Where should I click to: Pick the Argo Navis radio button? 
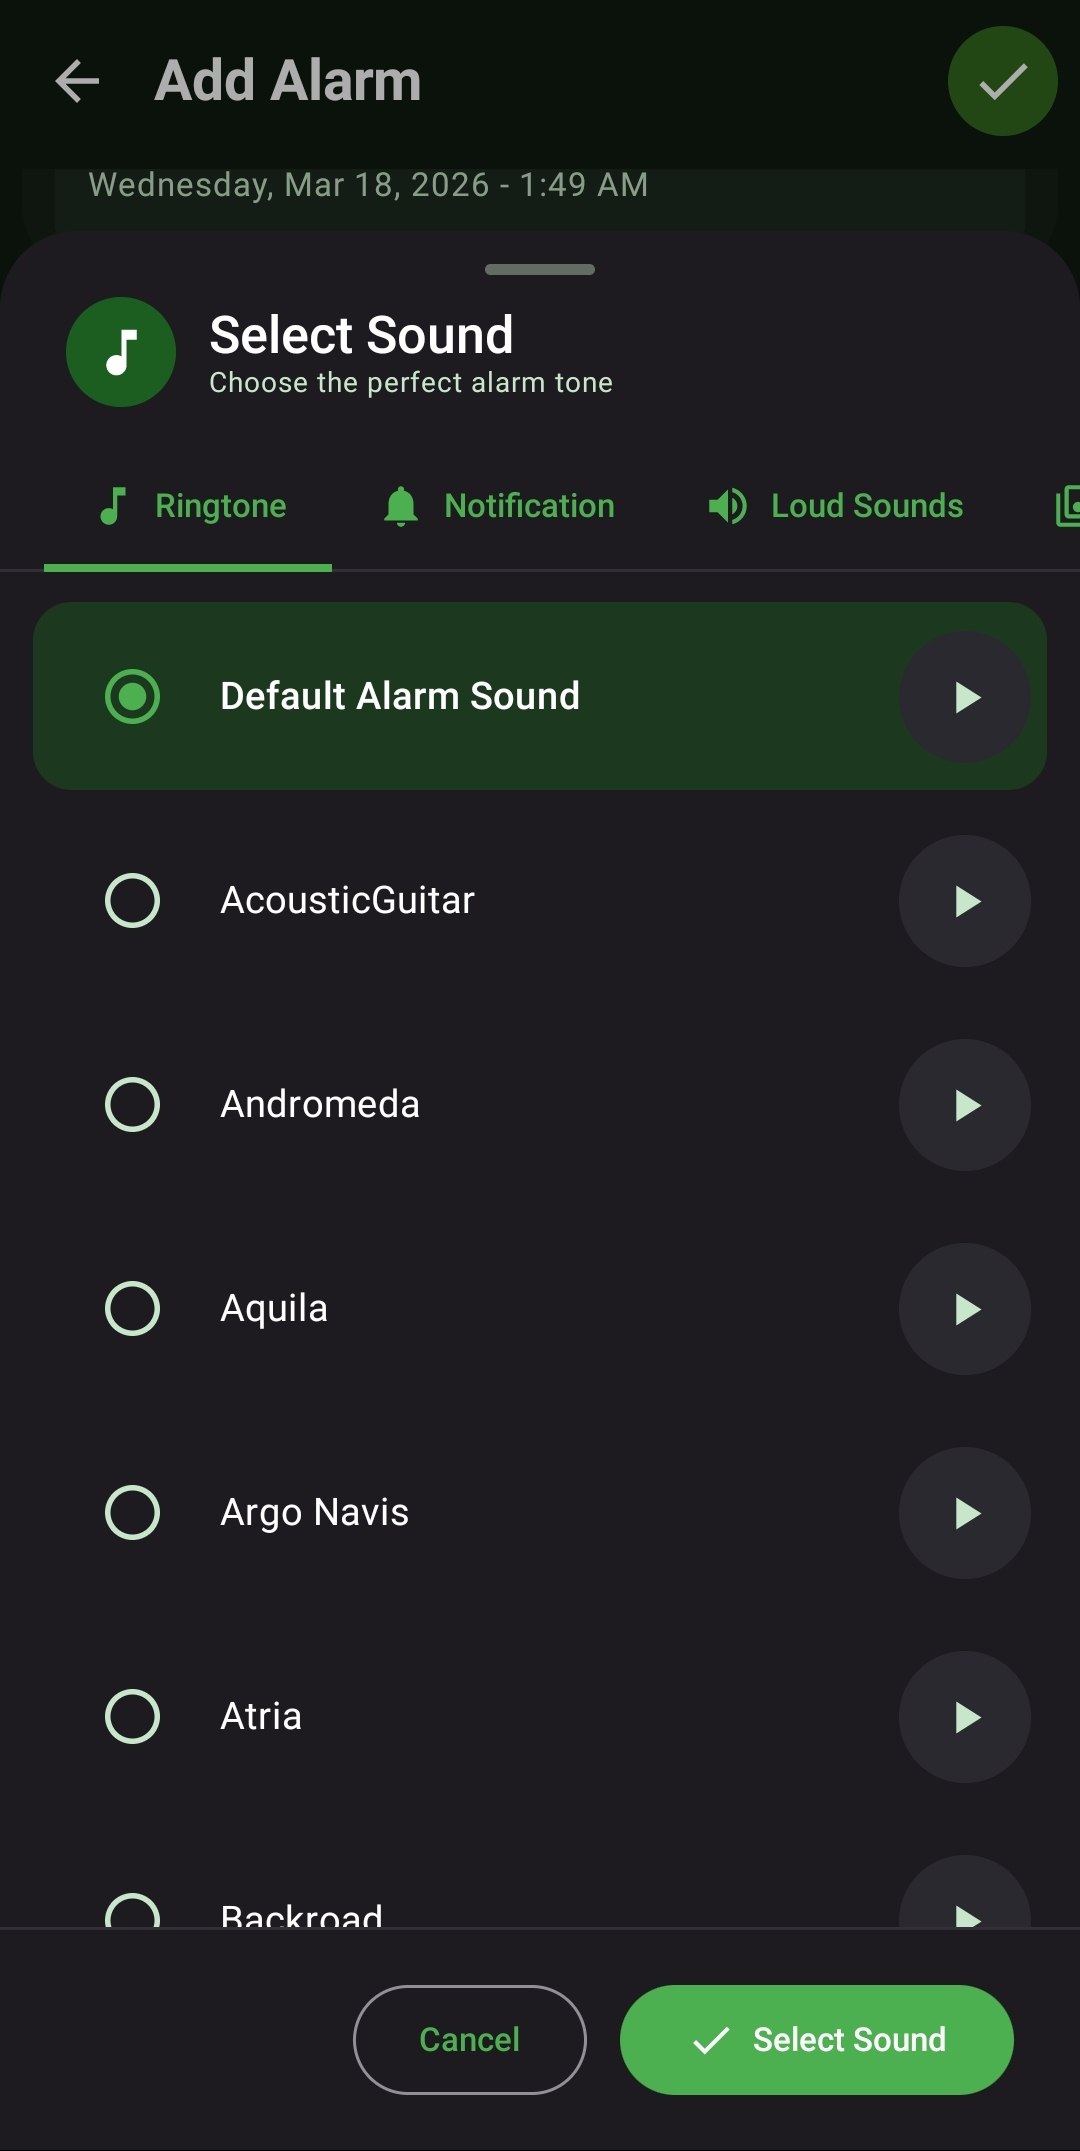[x=132, y=1513]
